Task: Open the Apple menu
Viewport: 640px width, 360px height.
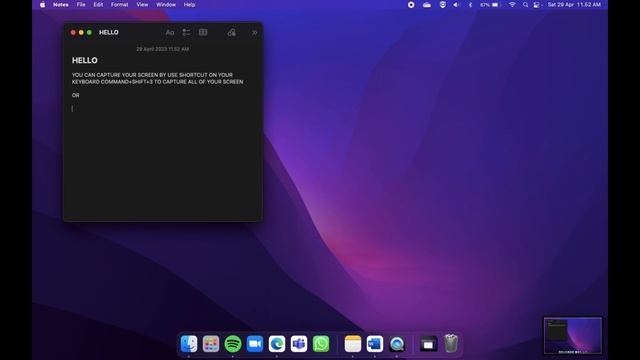Action: 42,4
